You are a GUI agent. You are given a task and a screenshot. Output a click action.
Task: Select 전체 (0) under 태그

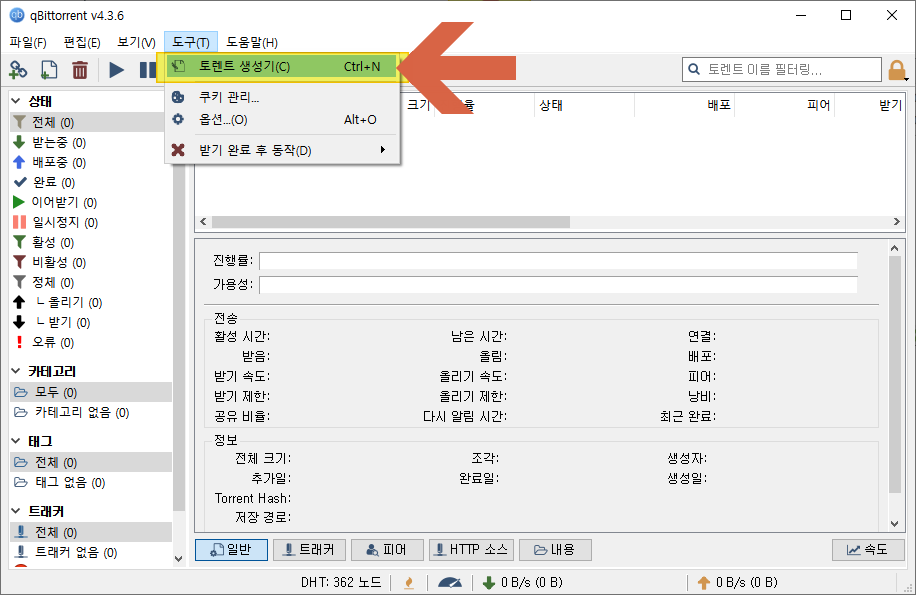point(91,462)
